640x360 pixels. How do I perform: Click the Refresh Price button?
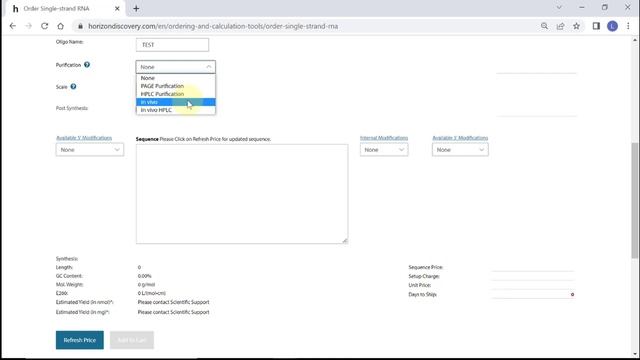[80, 340]
